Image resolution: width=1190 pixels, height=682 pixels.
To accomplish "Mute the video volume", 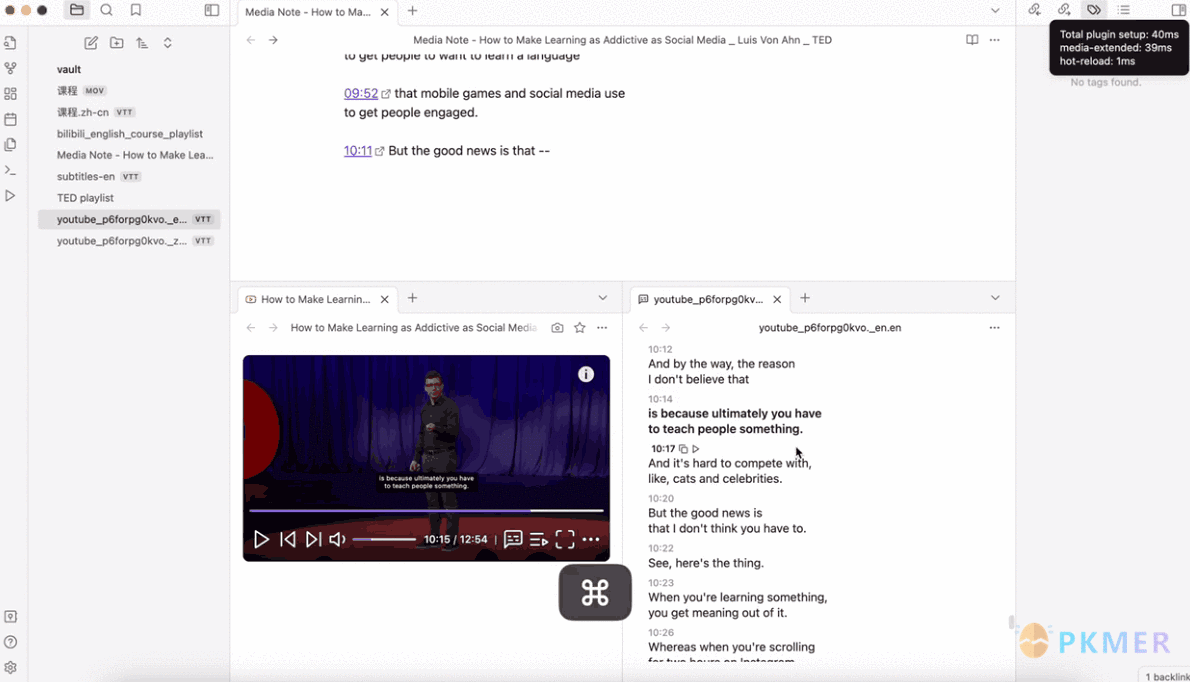I will click(x=338, y=539).
